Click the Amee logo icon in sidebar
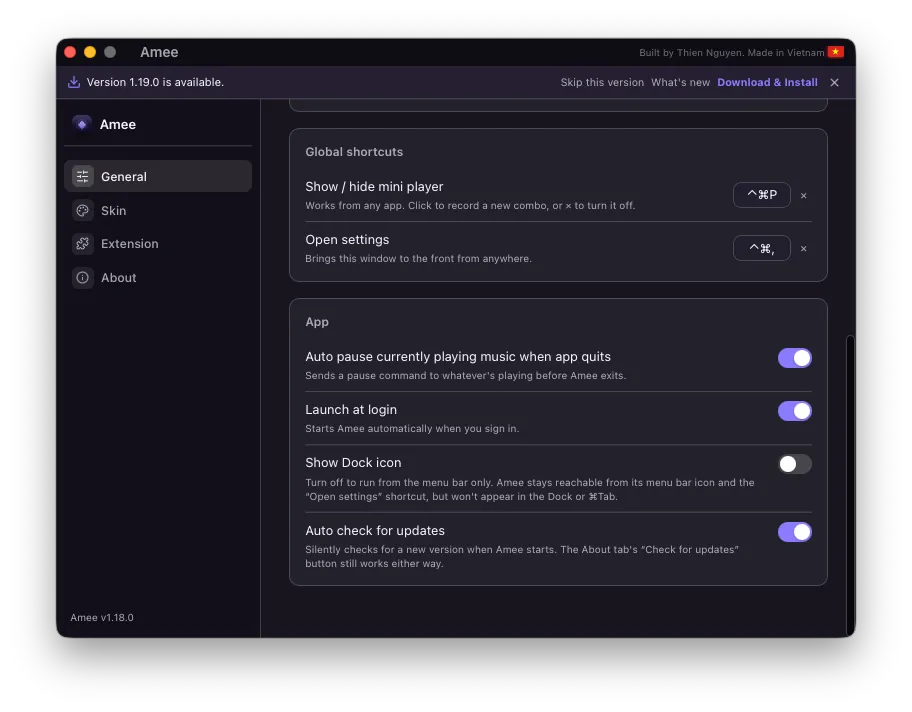 82,124
